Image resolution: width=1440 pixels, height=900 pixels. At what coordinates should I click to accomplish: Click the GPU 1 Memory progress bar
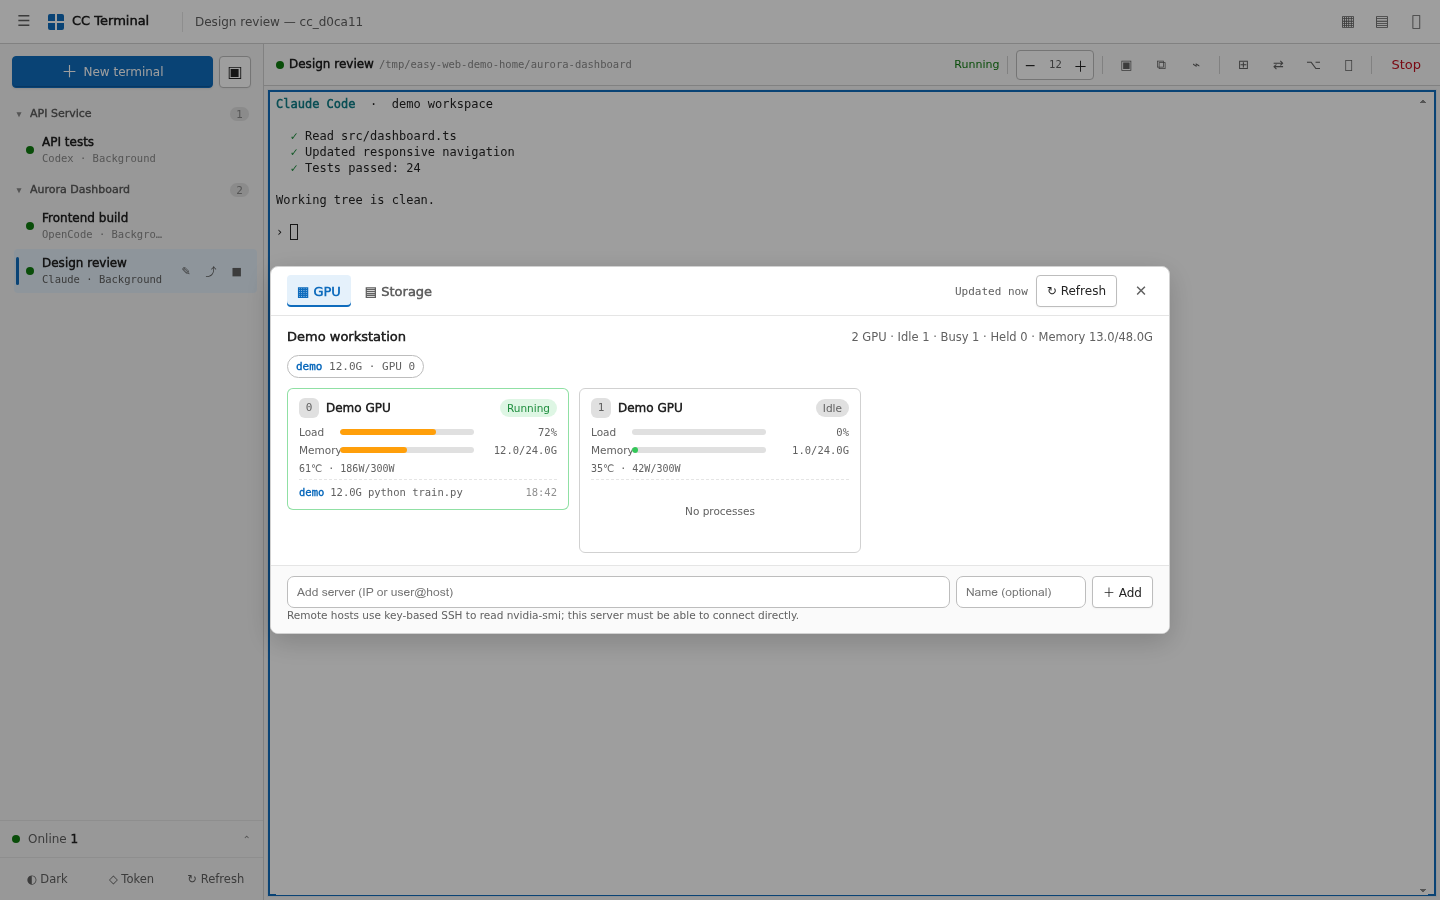(x=699, y=450)
